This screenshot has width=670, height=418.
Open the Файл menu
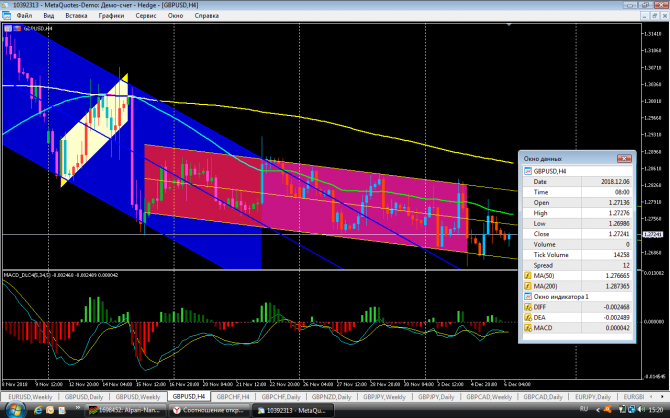tap(24, 15)
